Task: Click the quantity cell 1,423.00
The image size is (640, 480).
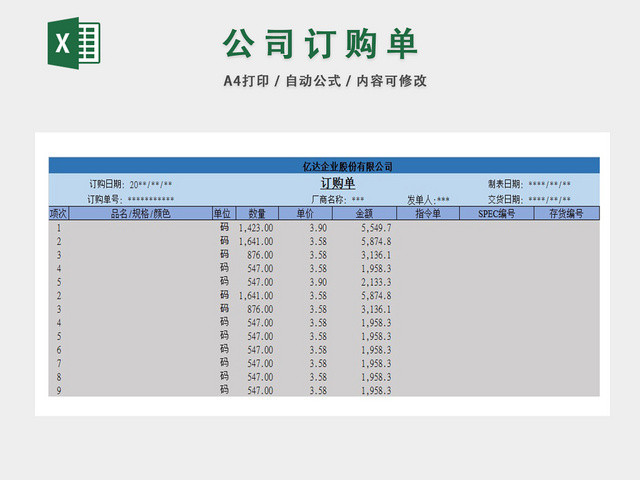Action: pyautogui.click(x=256, y=228)
